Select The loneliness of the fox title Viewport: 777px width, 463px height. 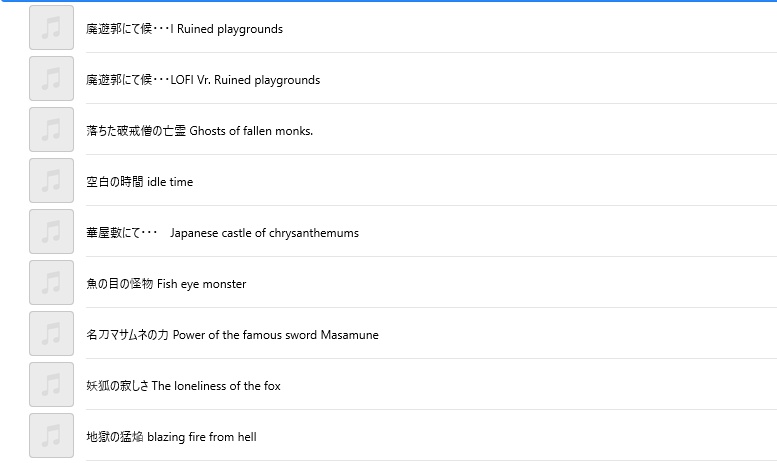point(183,386)
